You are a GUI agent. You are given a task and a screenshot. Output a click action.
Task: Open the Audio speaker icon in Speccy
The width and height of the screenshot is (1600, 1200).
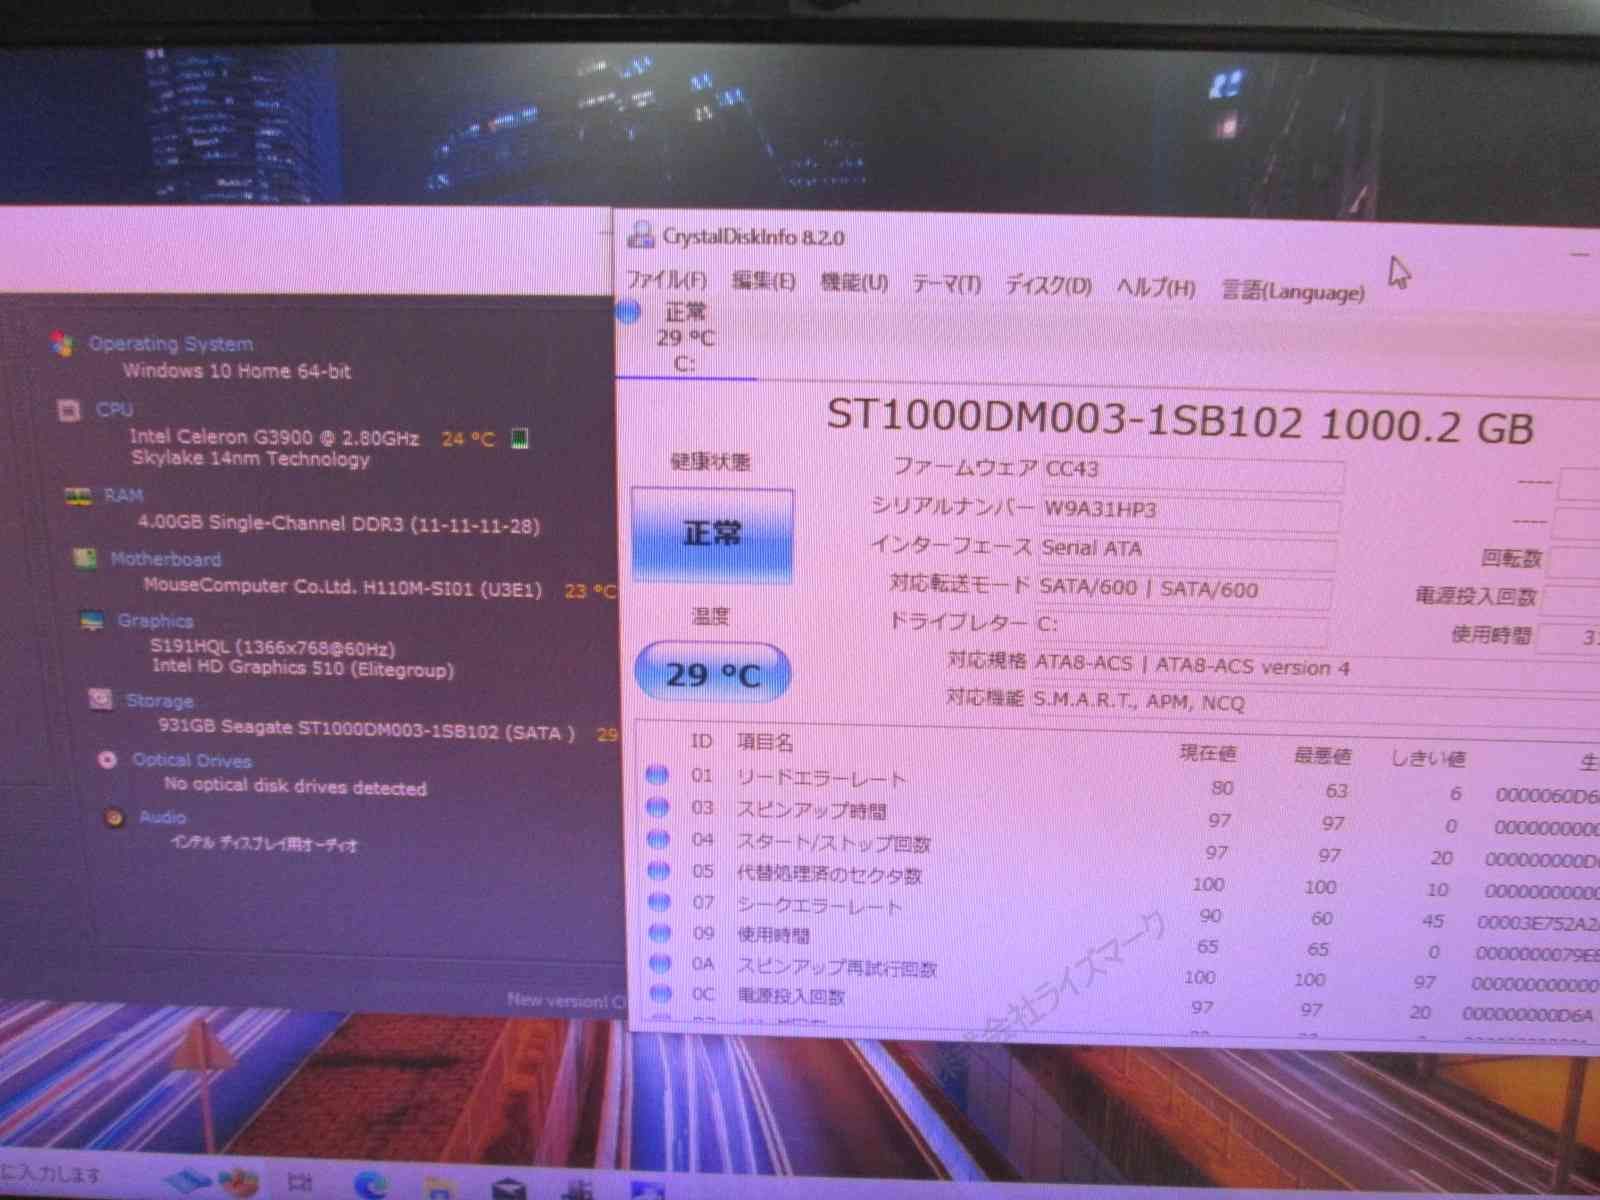click(114, 818)
